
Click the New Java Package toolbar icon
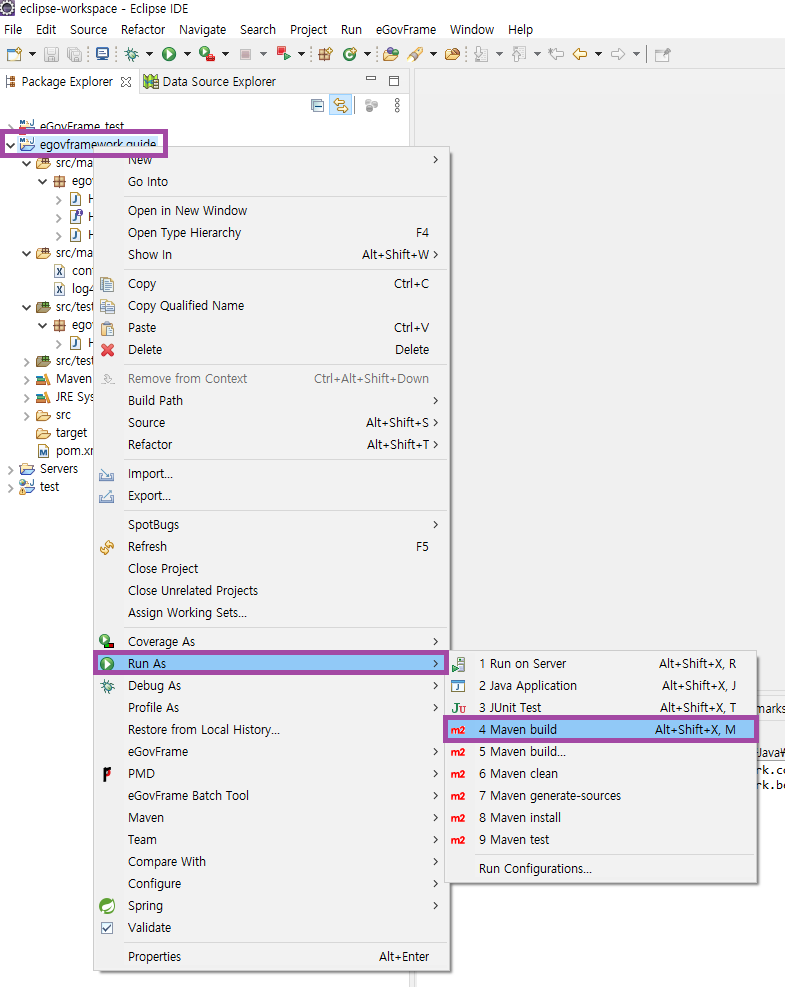pyautogui.click(x=325, y=54)
